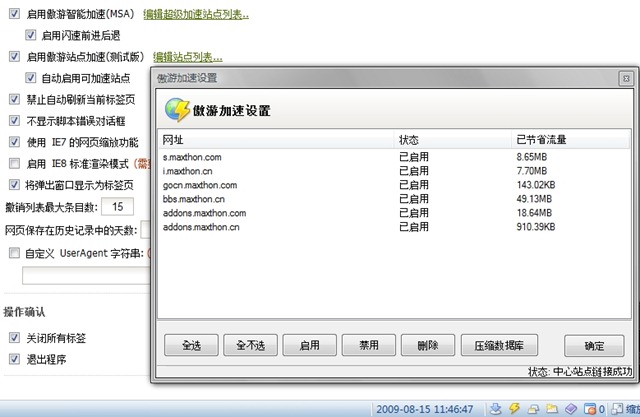Click the 撤销列表最大条目数 field showing 15

click(118, 207)
